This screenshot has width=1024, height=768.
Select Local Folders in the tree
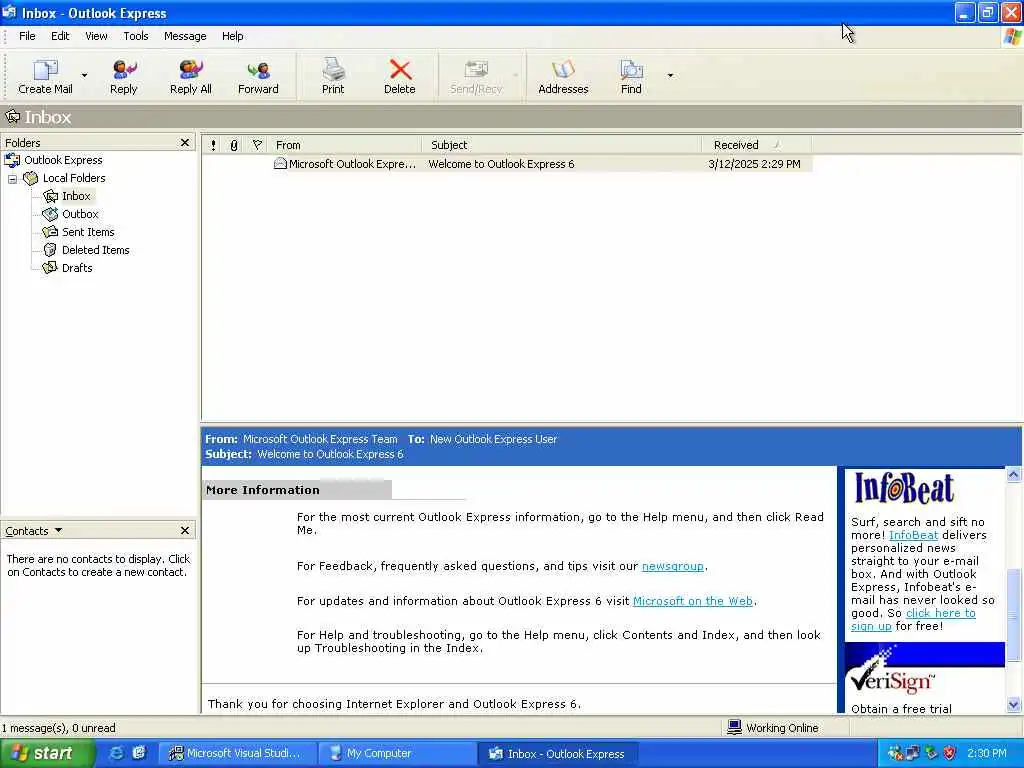point(73,178)
